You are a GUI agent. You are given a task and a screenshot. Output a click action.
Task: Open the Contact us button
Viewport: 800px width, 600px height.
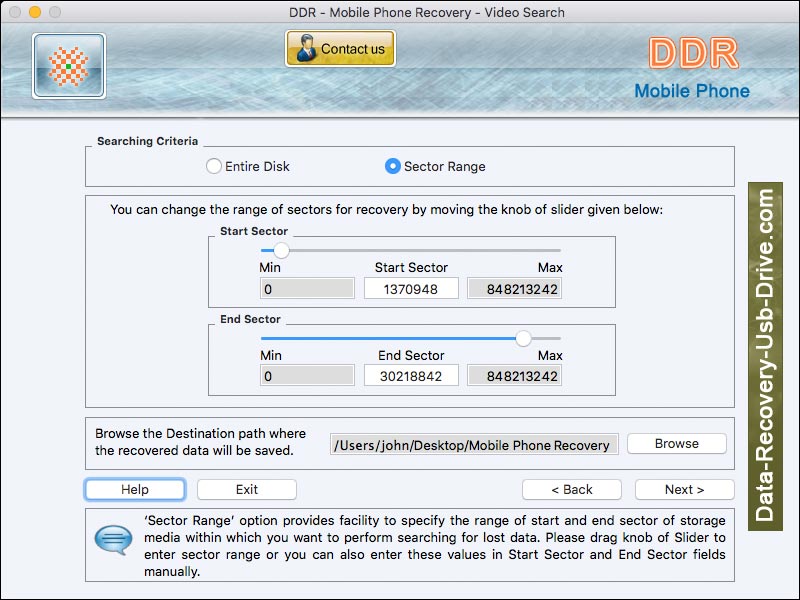(340, 47)
